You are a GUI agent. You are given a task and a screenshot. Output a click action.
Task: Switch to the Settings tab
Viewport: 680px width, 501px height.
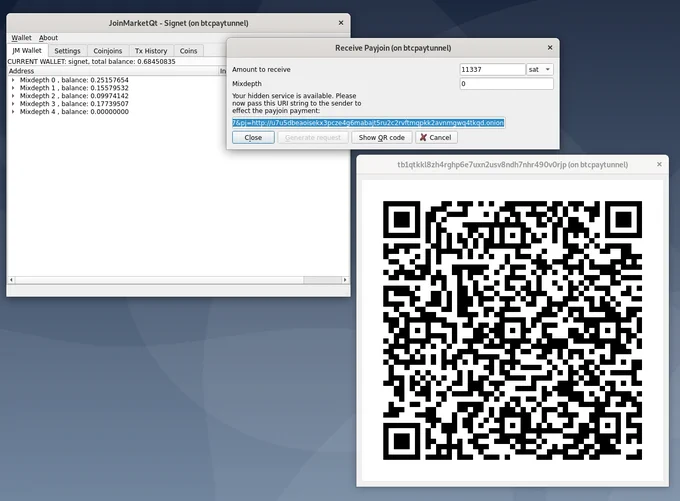[67, 51]
